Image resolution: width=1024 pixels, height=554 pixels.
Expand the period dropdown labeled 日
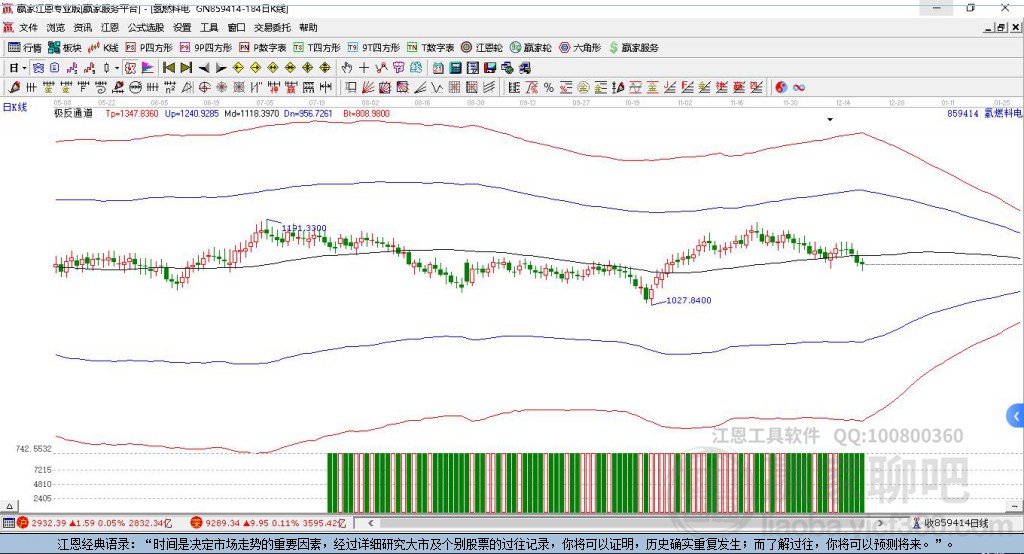(x=18, y=68)
